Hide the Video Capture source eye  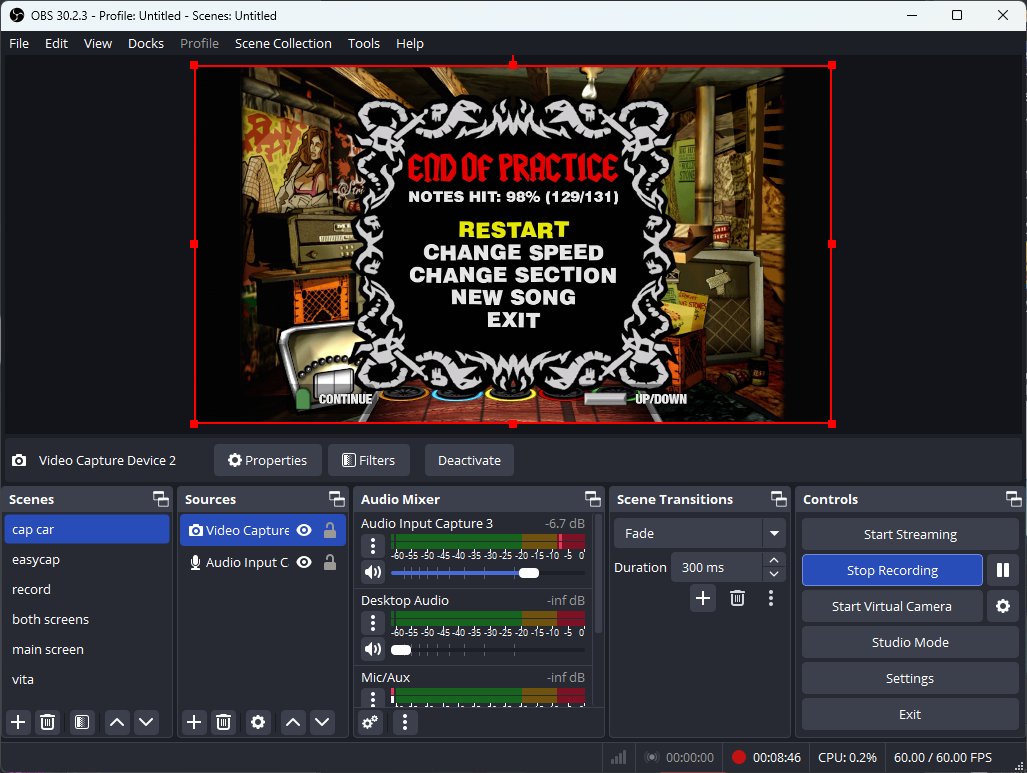(x=304, y=530)
